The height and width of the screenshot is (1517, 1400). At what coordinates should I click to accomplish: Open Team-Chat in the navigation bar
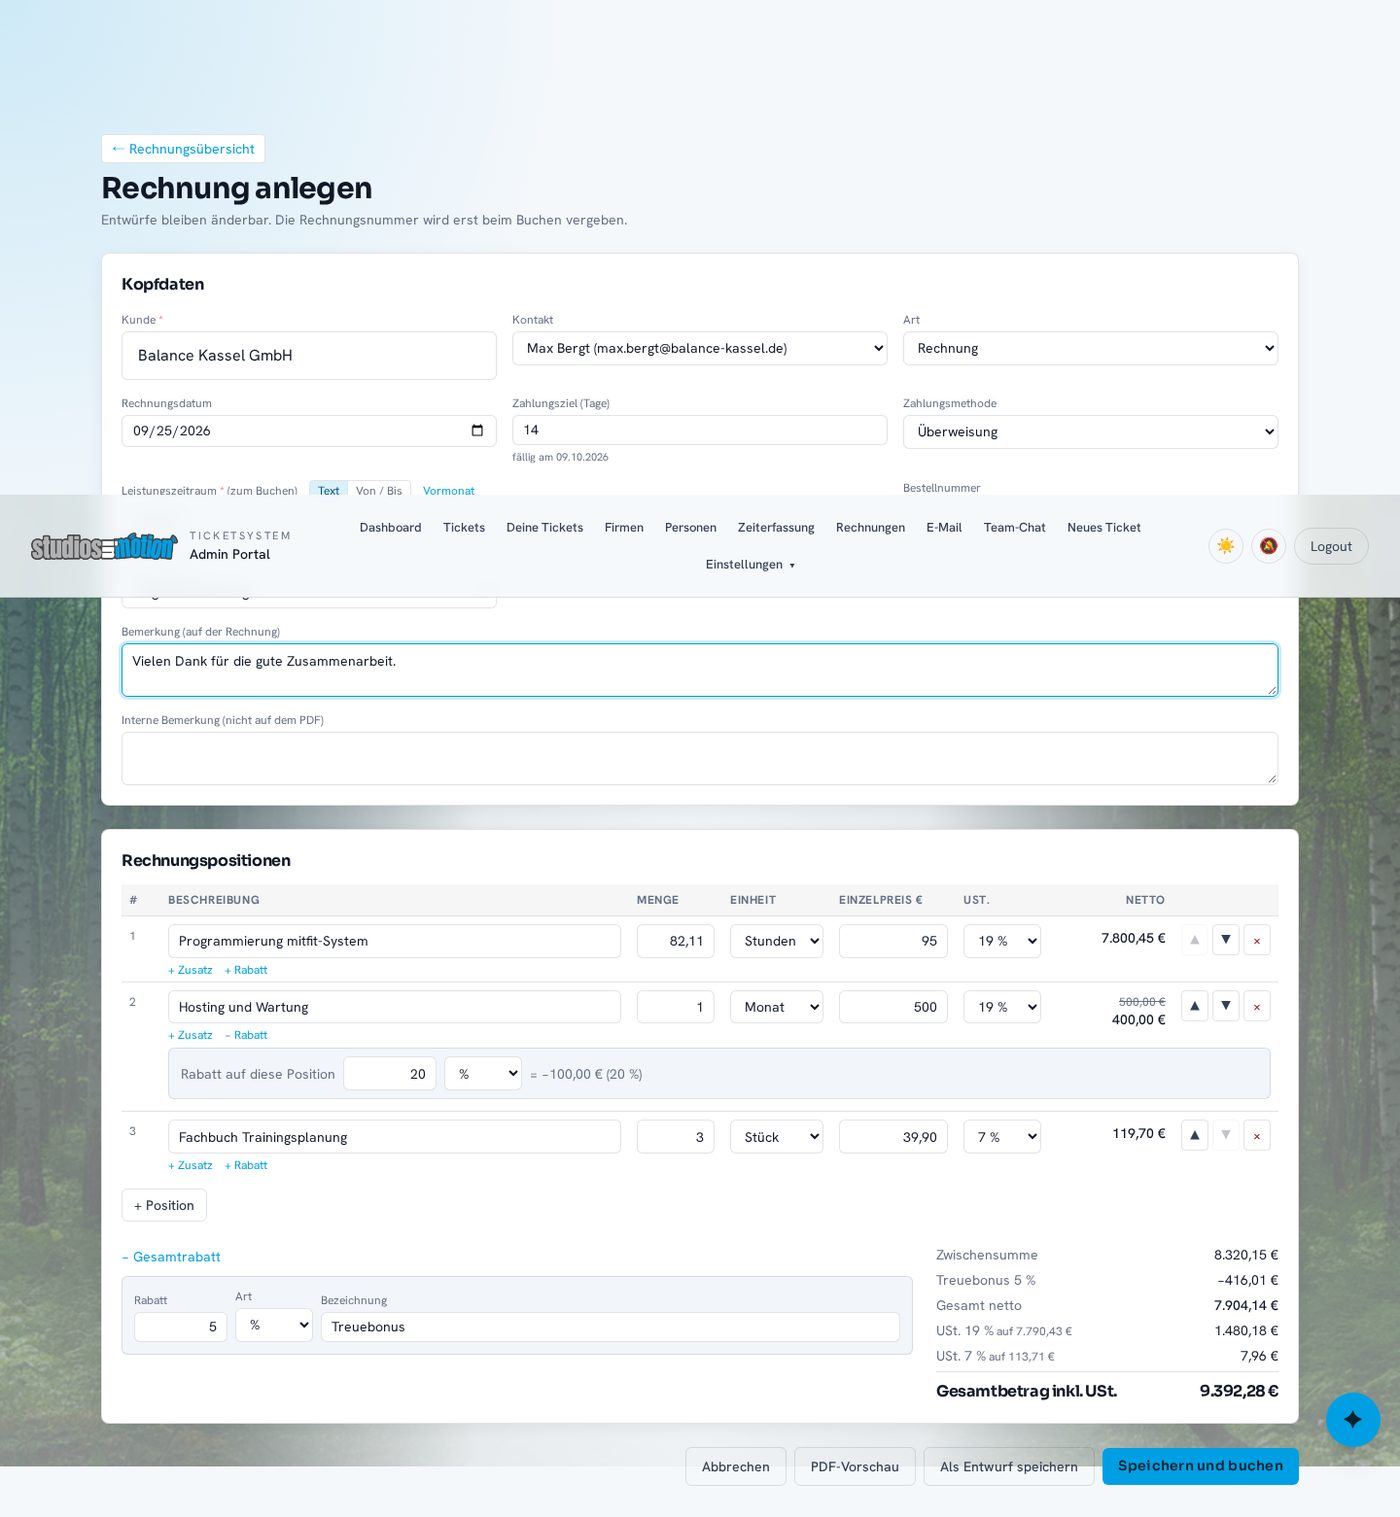tap(1014, 527)
